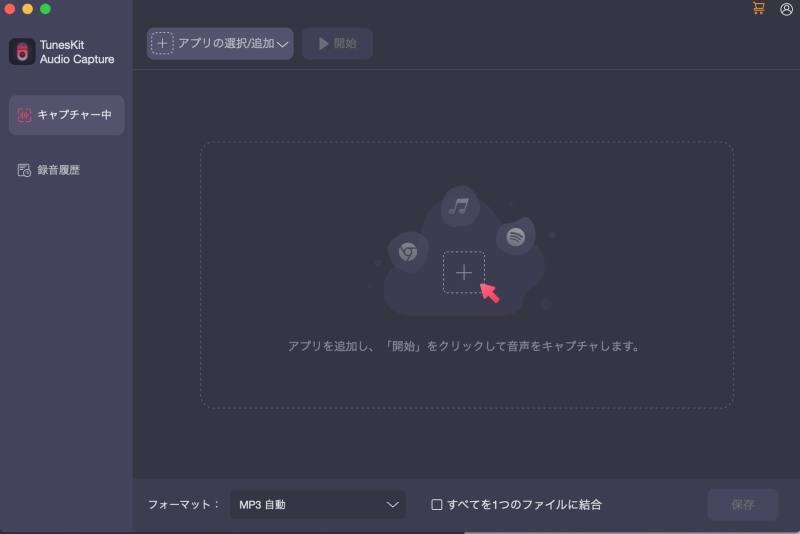Click the キャプチャー中 waveform icon
800x534 pixels.
coord(24,115)
